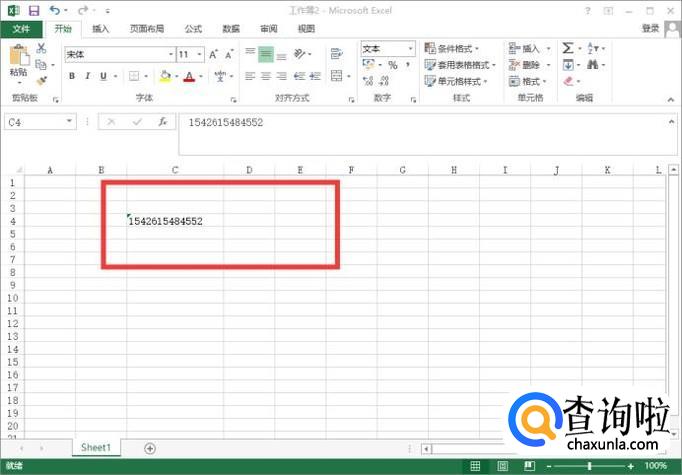Align cell text right
682x475 pixels.
[282, 76]
